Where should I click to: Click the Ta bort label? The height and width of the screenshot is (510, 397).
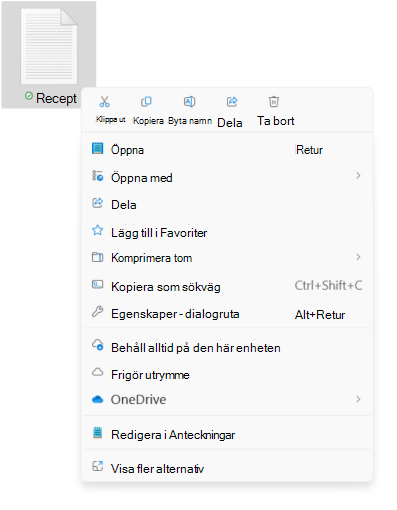[276, 121]
